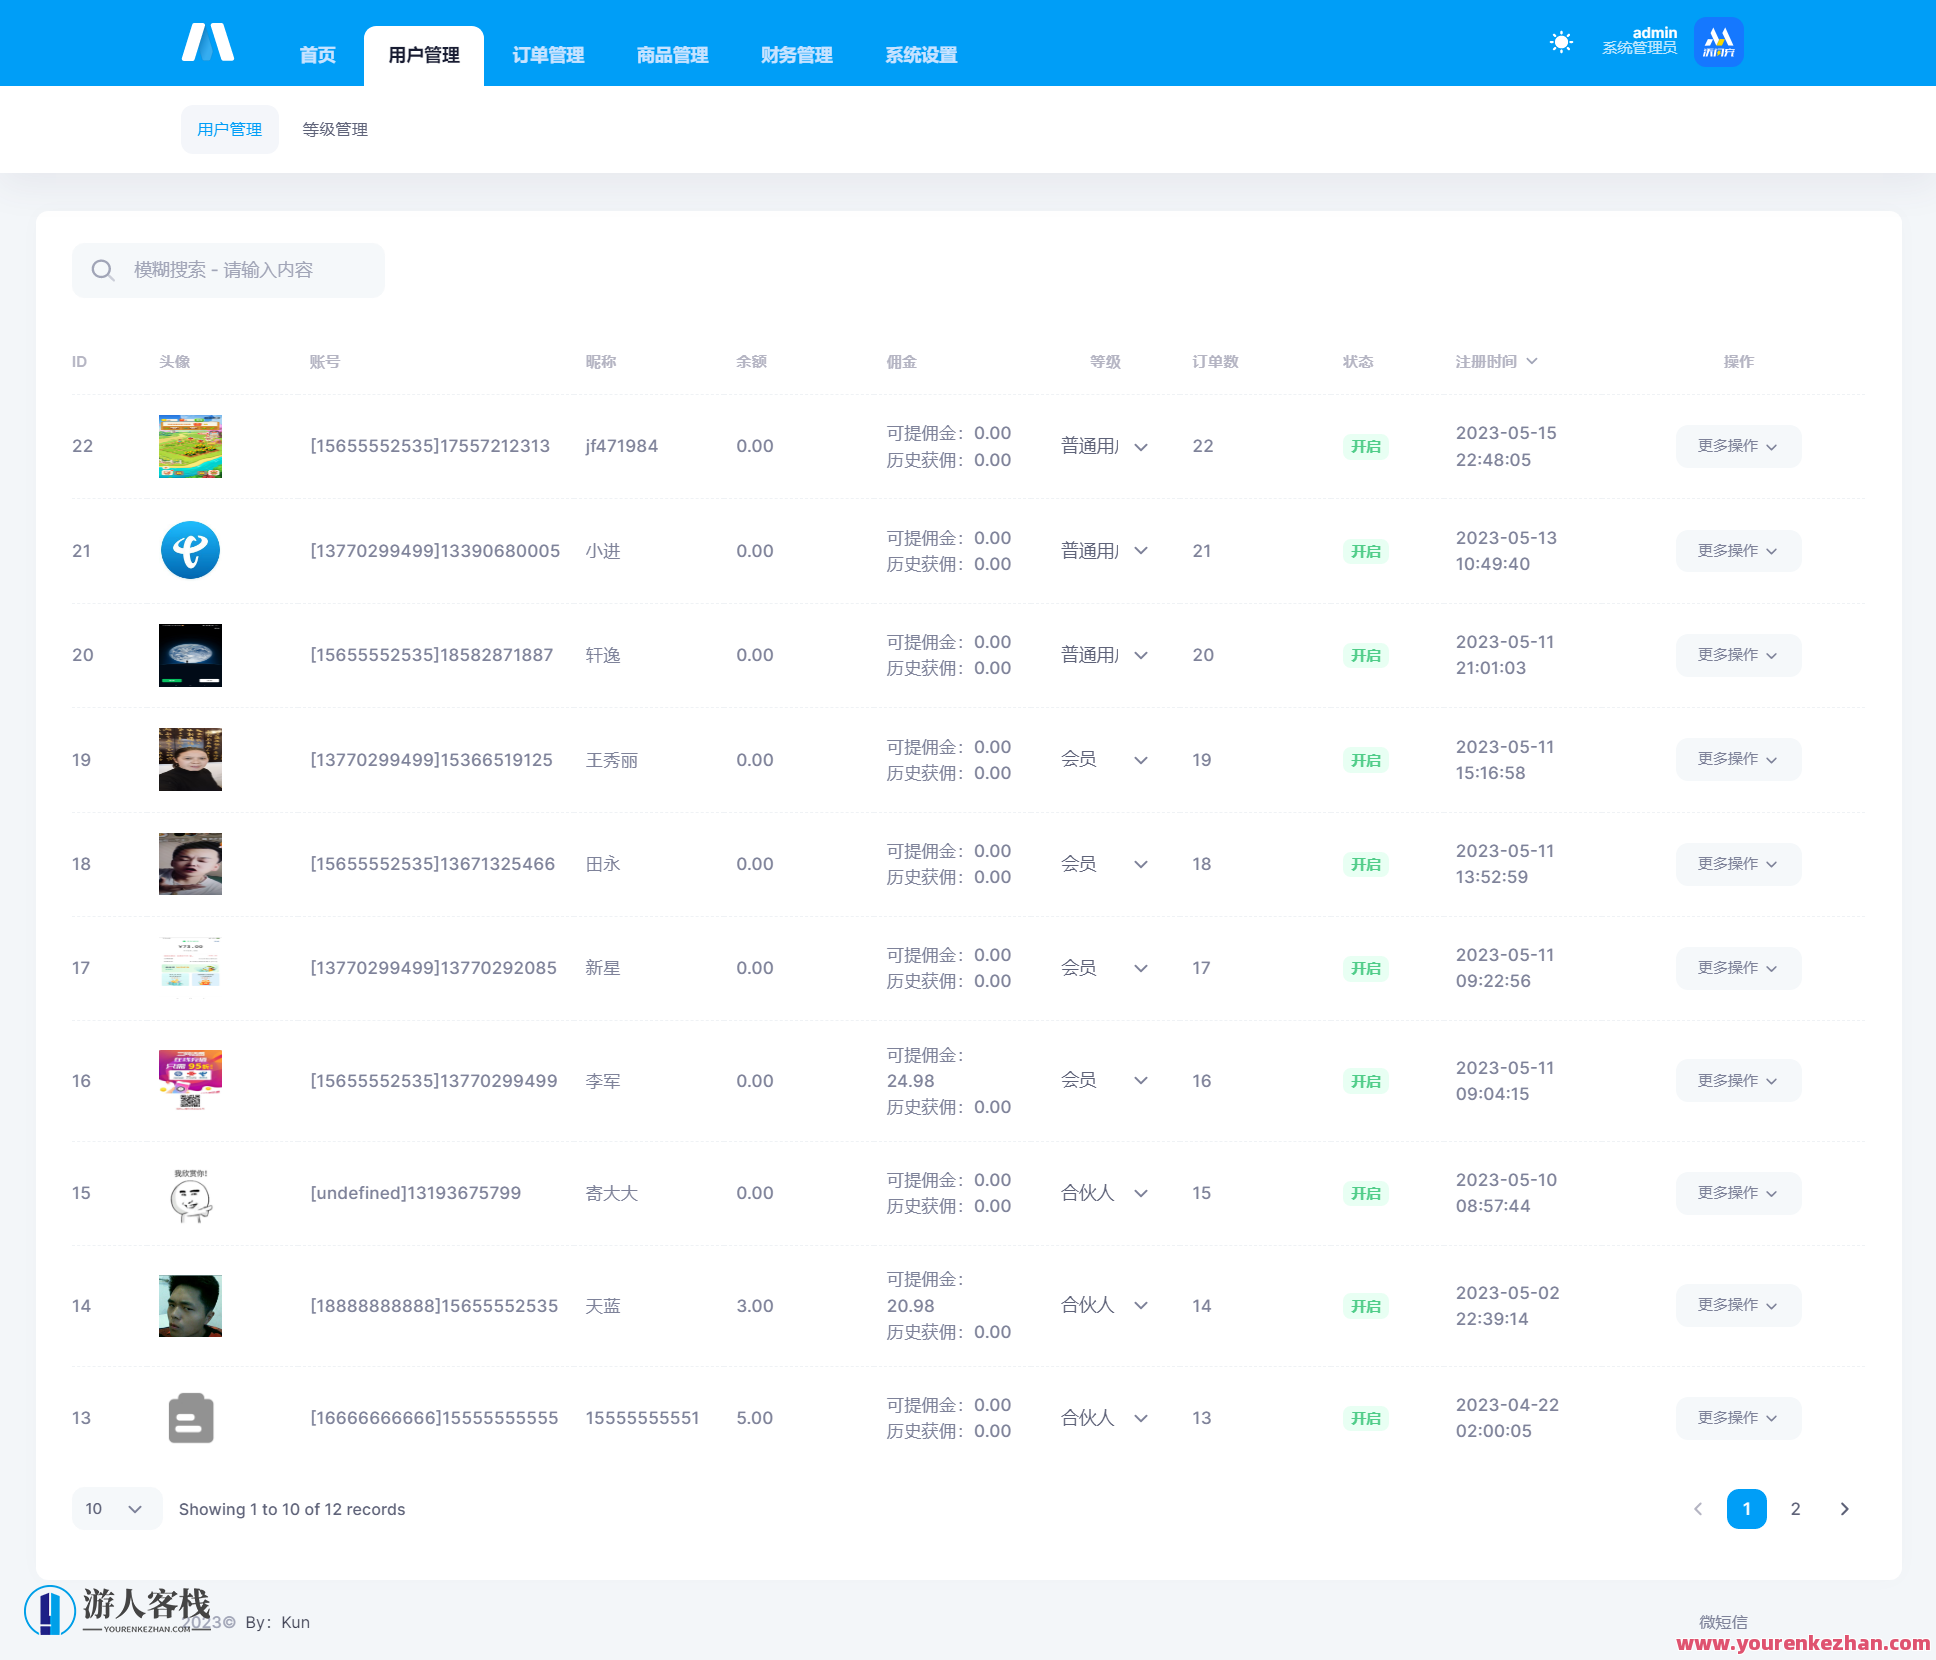Switch to 订单管理 tab
This screenshot has width=1936, height=1660.
point(548,55)
